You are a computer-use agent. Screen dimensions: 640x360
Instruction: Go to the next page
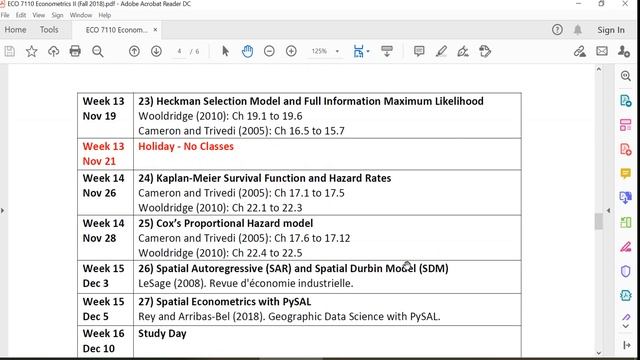pos(156,51)
